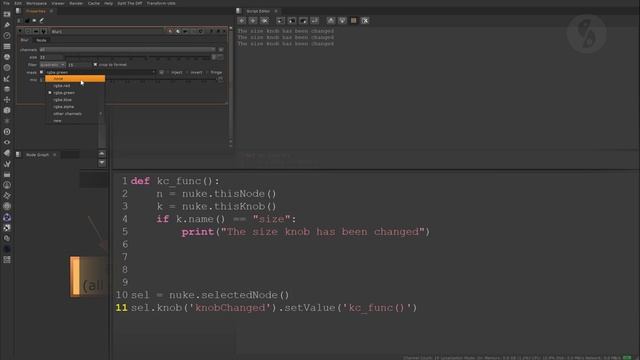This screenshot has height=360, width=640.
Task: Click next script arrow in Script Editor
Action: [x=253, y=20]
